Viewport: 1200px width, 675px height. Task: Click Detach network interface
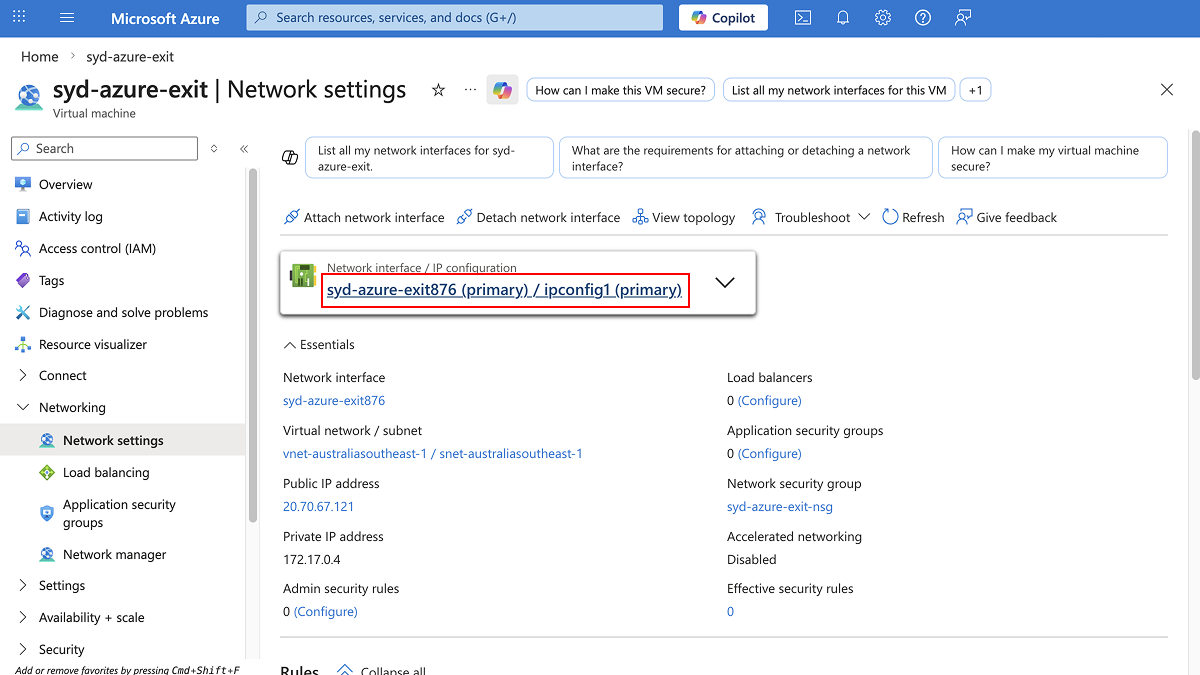(538, 217)
